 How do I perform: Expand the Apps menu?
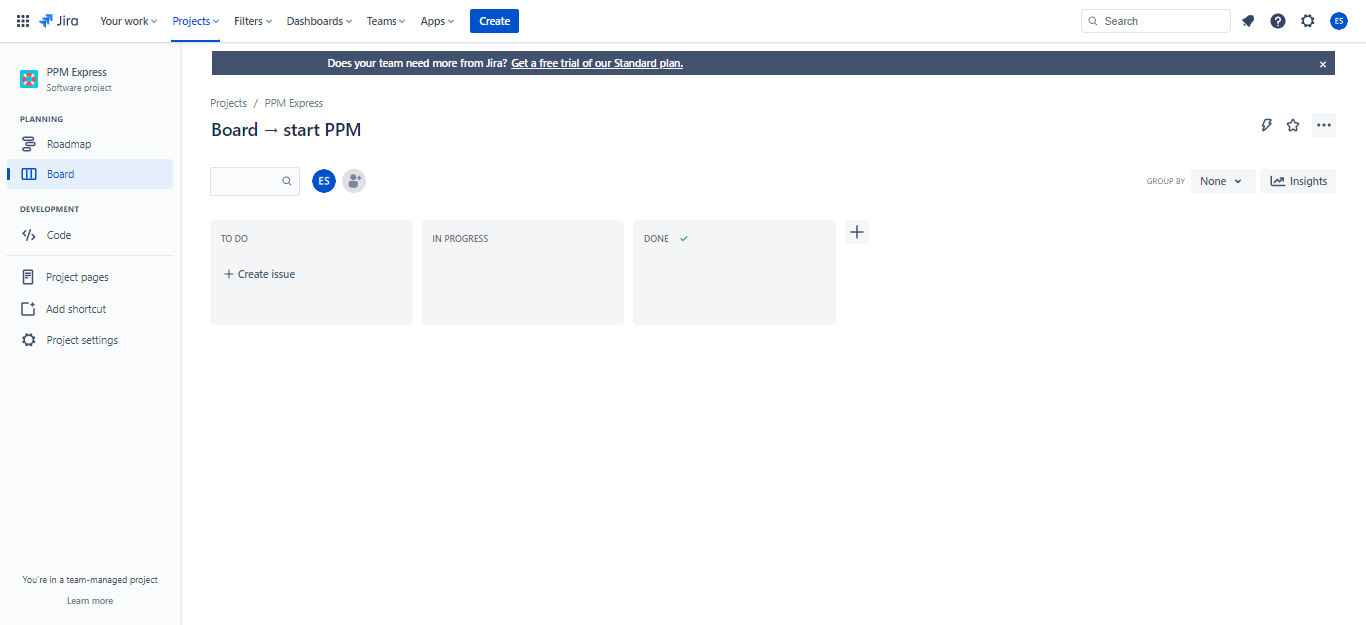coord(437,21)
